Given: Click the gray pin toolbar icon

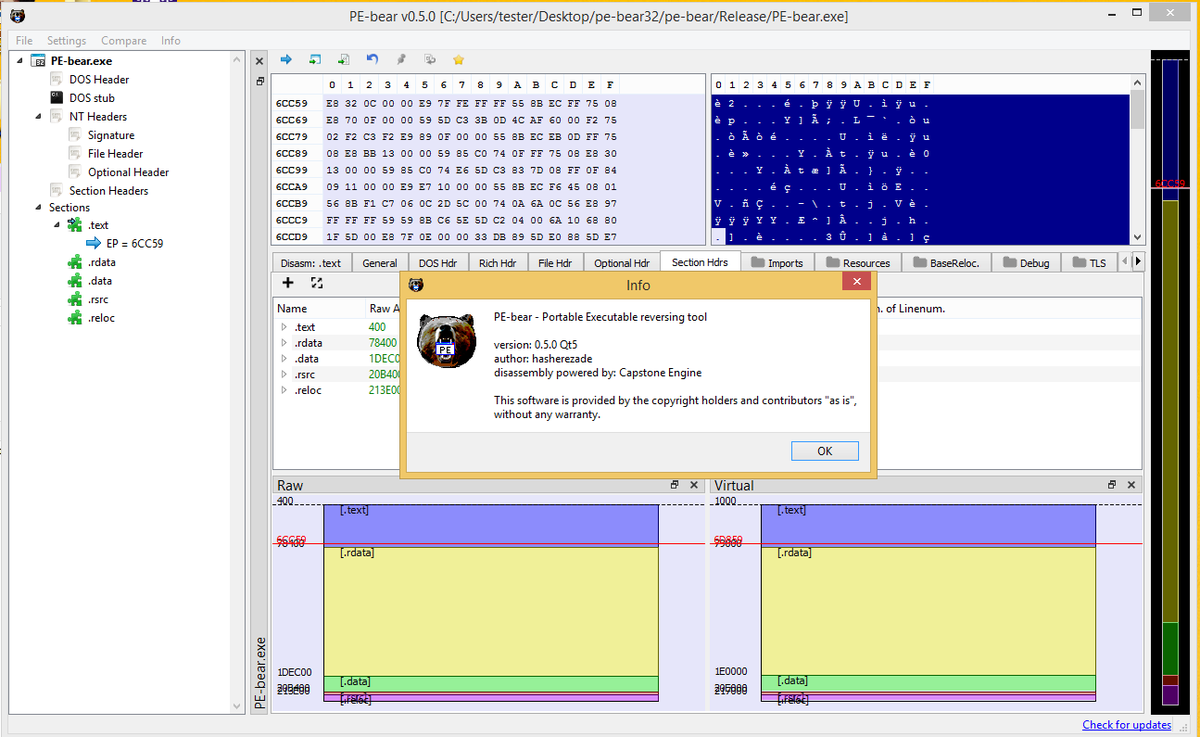Looking at the screenshot, I should click(x=401, y=59).
